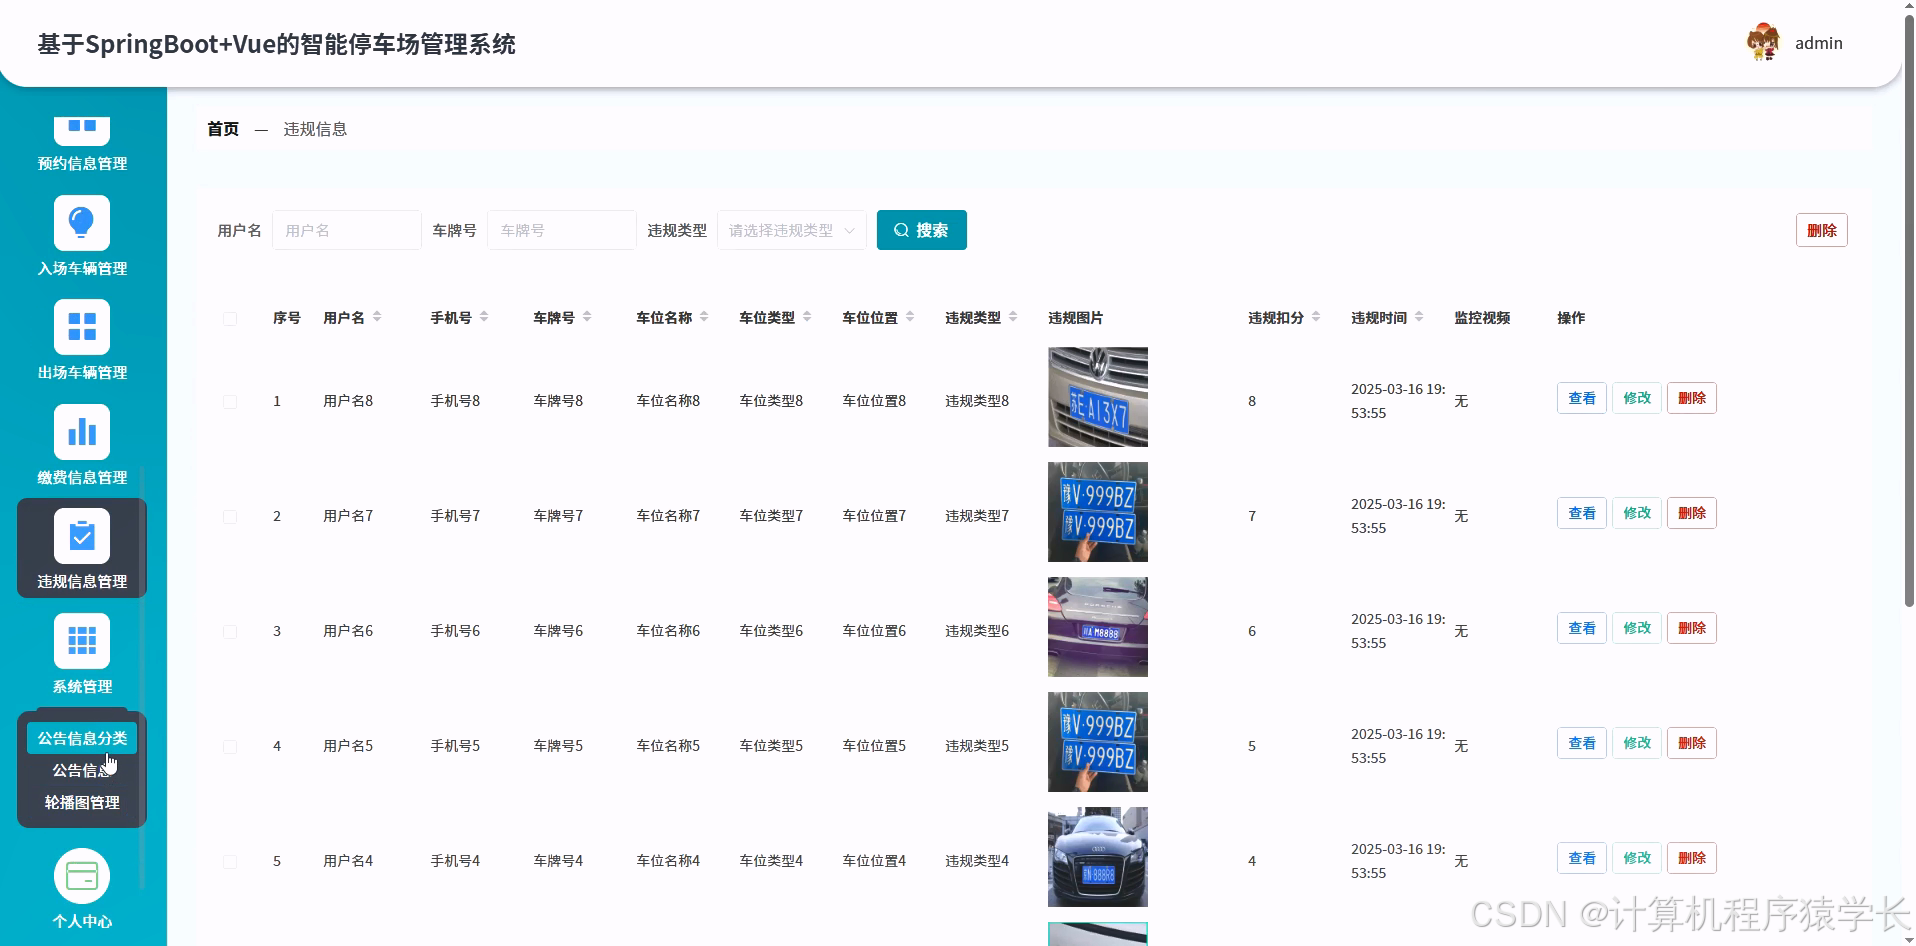Go to 首页 breadcrumb link

(223, 129)
